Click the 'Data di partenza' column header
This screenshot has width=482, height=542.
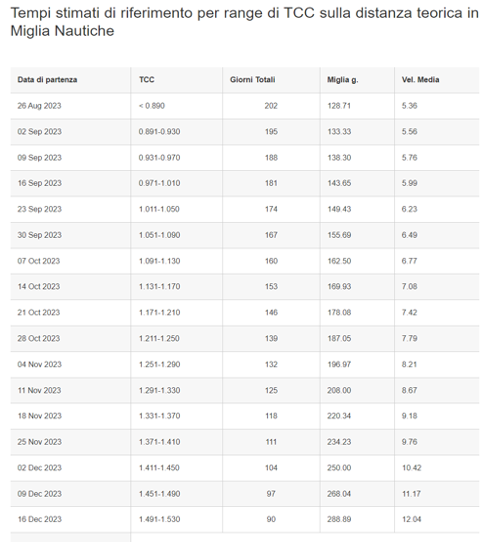coord(47,80)
